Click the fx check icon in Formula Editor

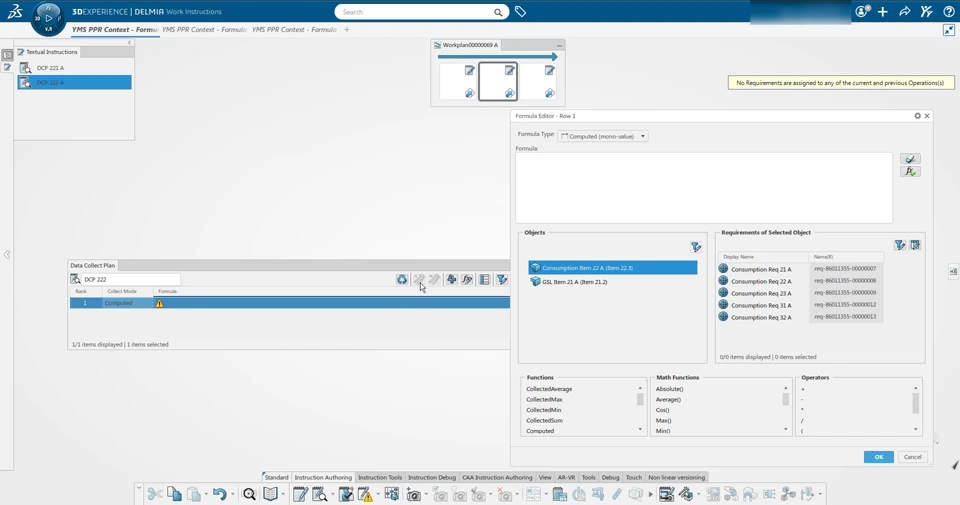click(x=910, y=172)
